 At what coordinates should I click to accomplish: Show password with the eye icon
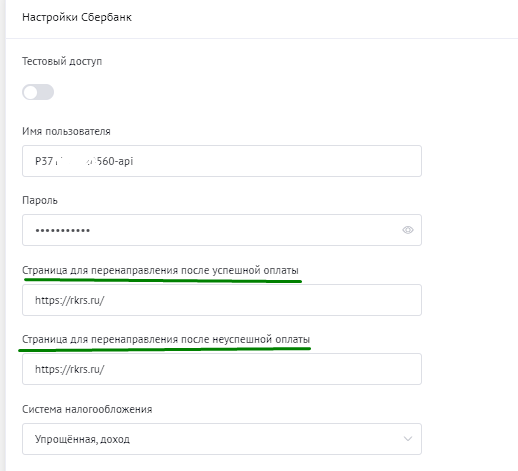(x=408, y=230)
